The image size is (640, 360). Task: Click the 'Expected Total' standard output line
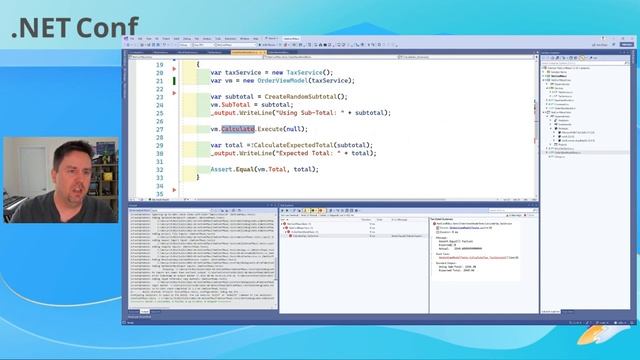click(456, 270)
